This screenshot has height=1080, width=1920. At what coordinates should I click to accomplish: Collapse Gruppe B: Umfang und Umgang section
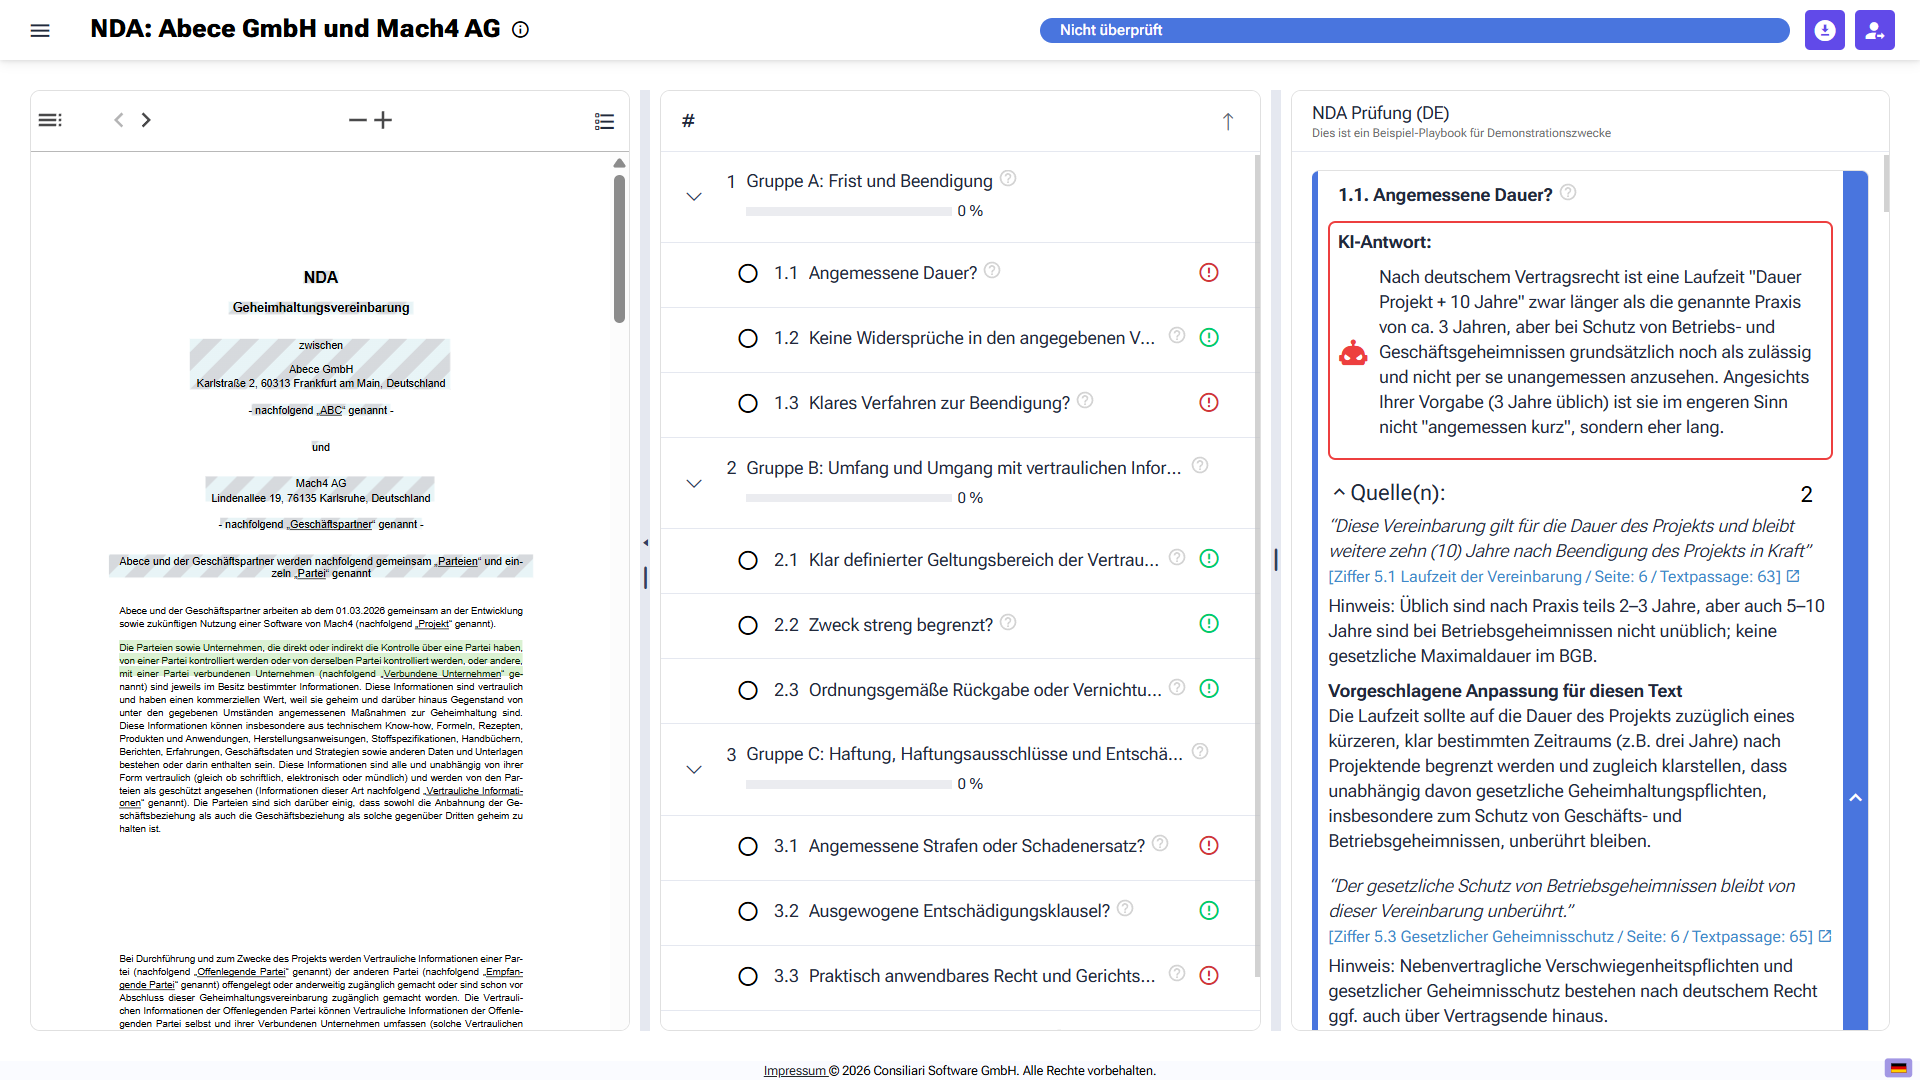click(x=694, y=484)
